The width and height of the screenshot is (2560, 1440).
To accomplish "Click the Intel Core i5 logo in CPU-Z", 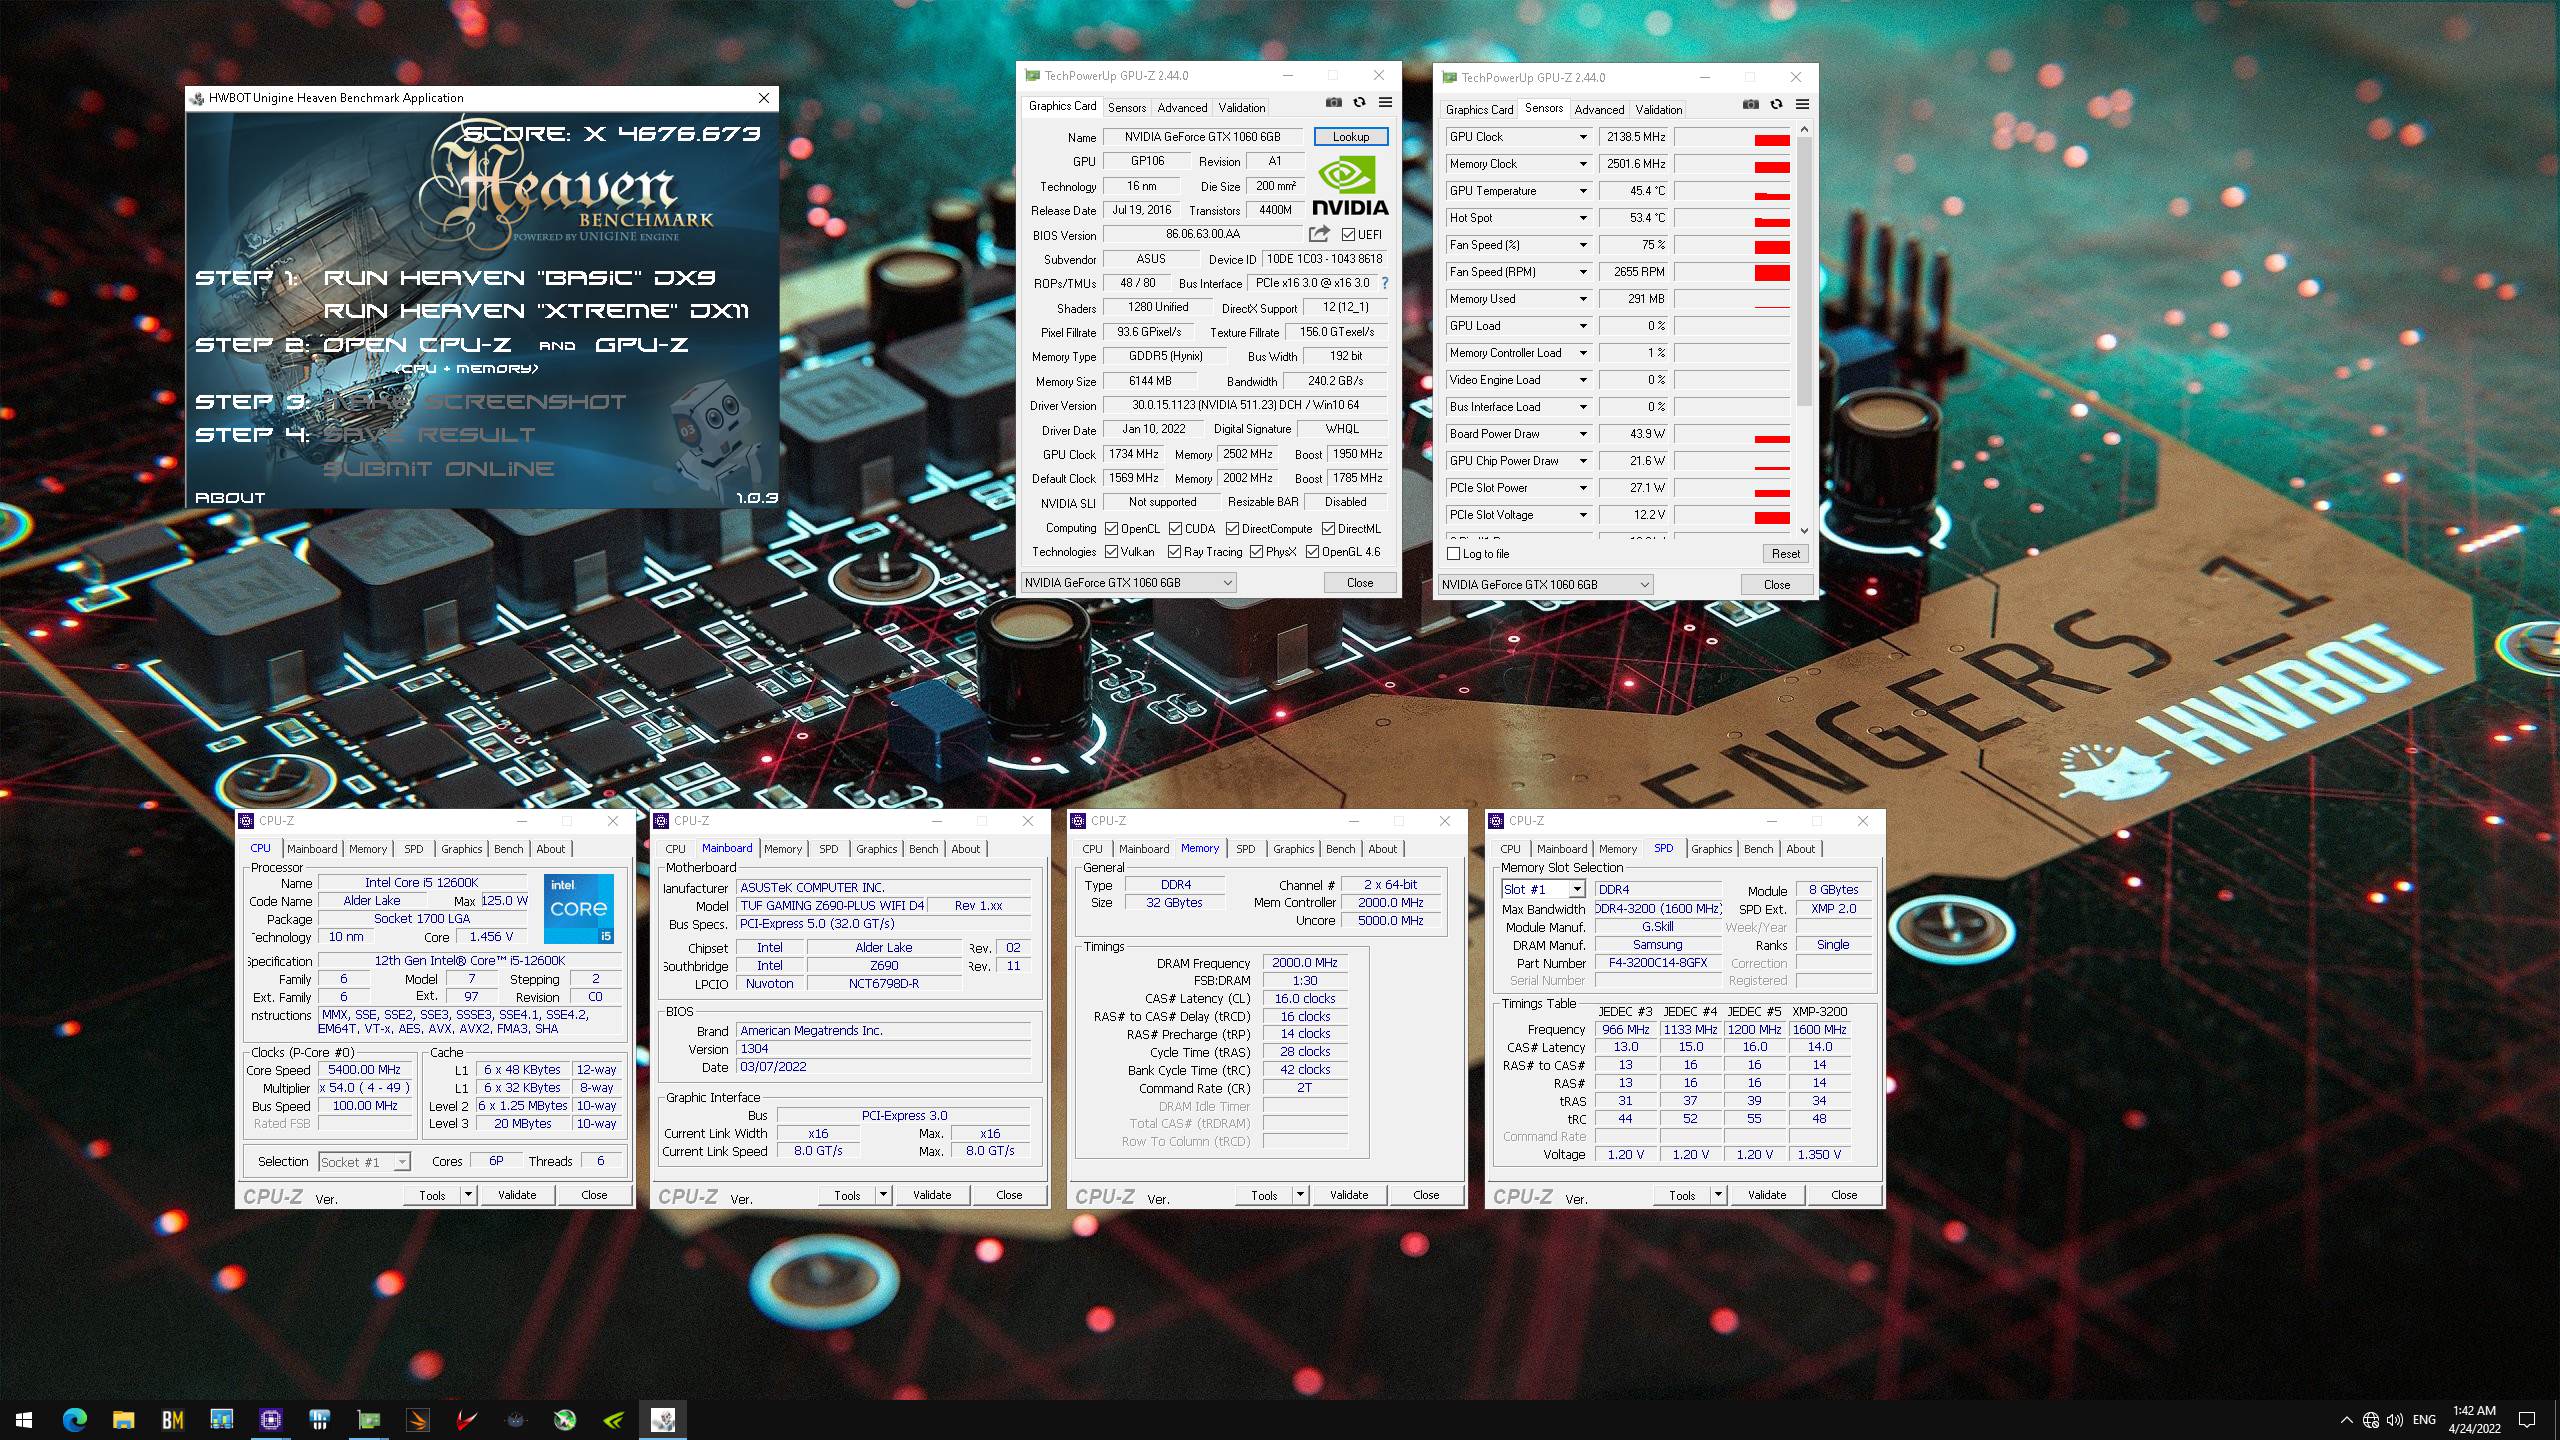I will [x=579, y=908].
